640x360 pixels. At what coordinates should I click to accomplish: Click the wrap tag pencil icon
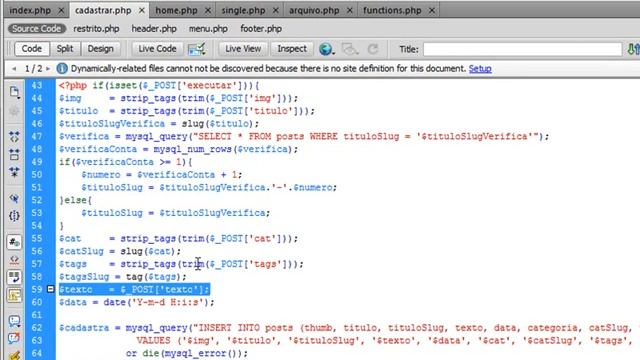(x=14, y=355)
